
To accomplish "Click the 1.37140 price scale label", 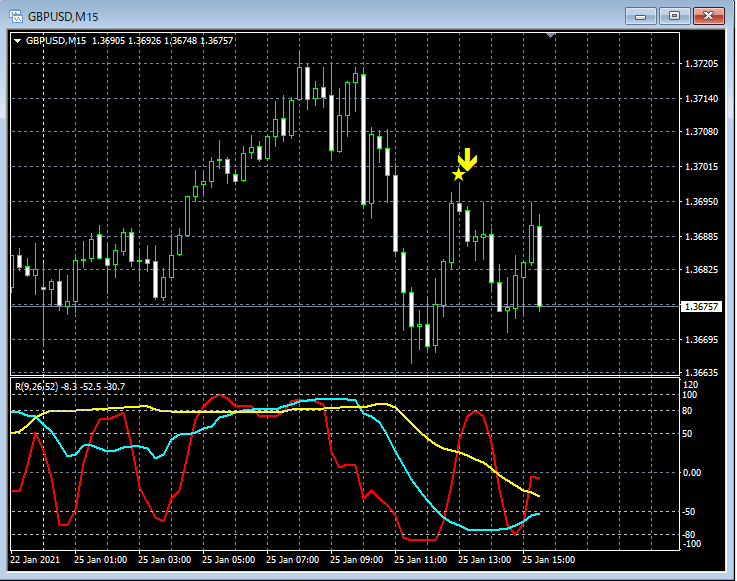I will point(702,98).
